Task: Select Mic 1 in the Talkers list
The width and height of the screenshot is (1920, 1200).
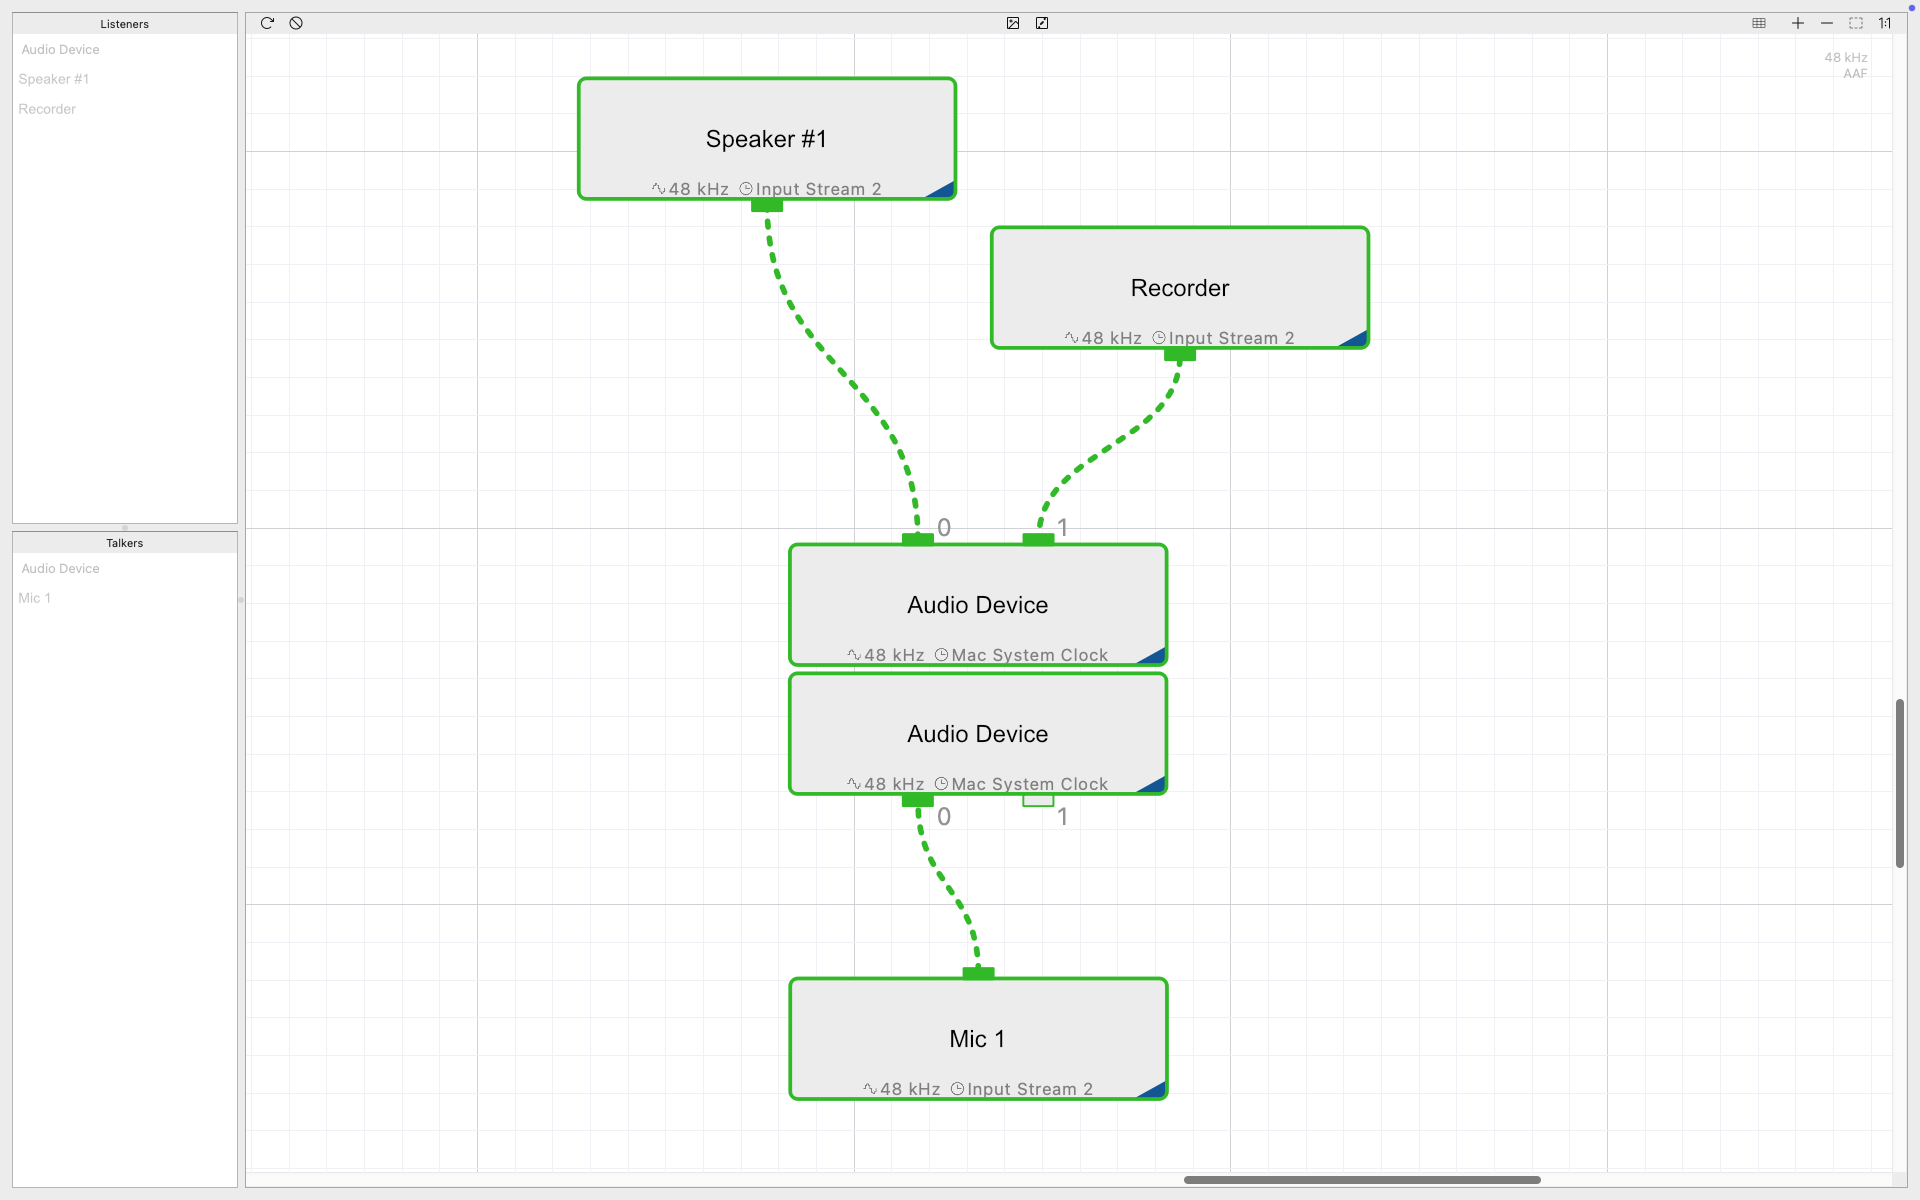Action: [x=35, y=598]
